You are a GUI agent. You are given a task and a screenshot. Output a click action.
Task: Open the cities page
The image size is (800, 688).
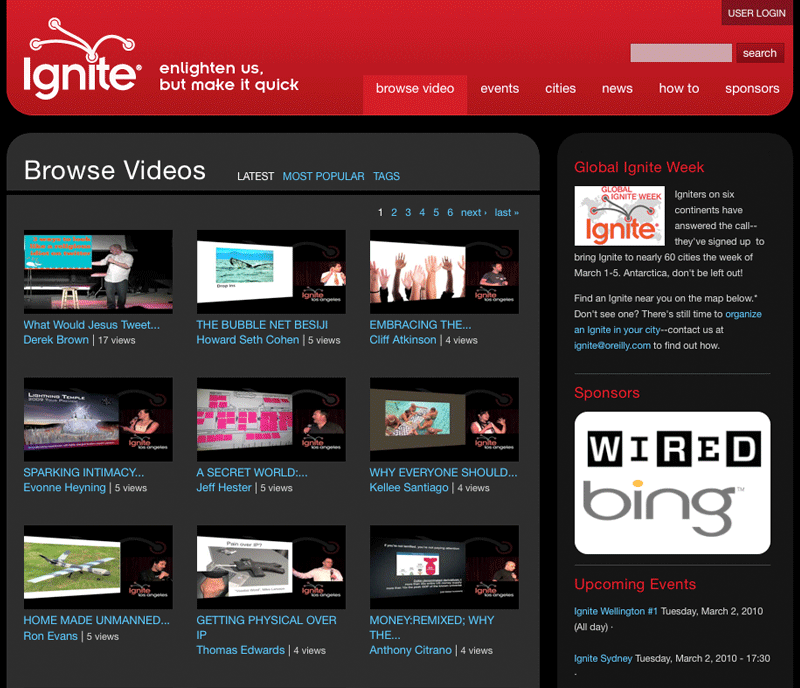click(560, 88)
